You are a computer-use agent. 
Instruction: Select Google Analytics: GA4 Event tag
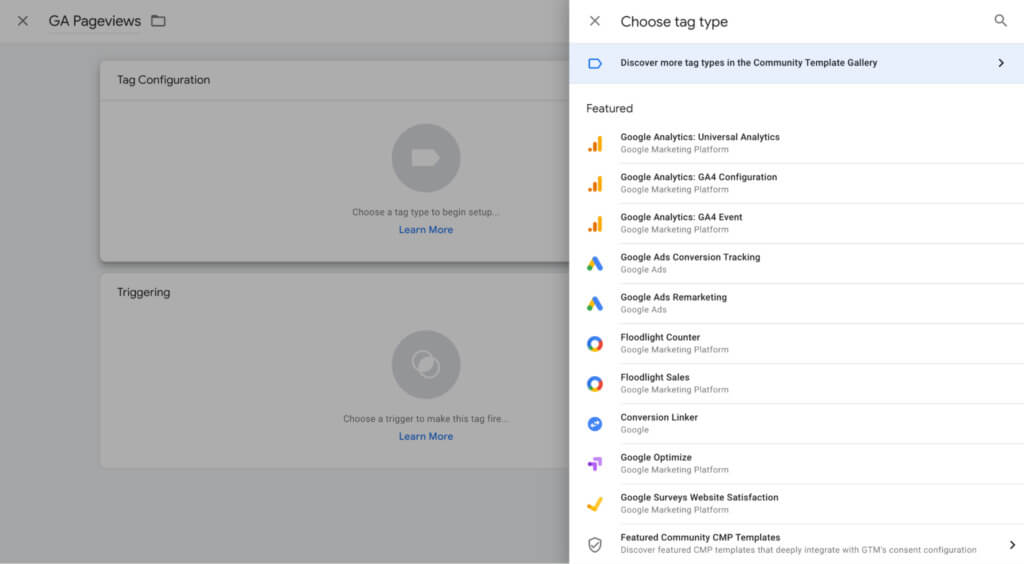[x=681, y=218]
